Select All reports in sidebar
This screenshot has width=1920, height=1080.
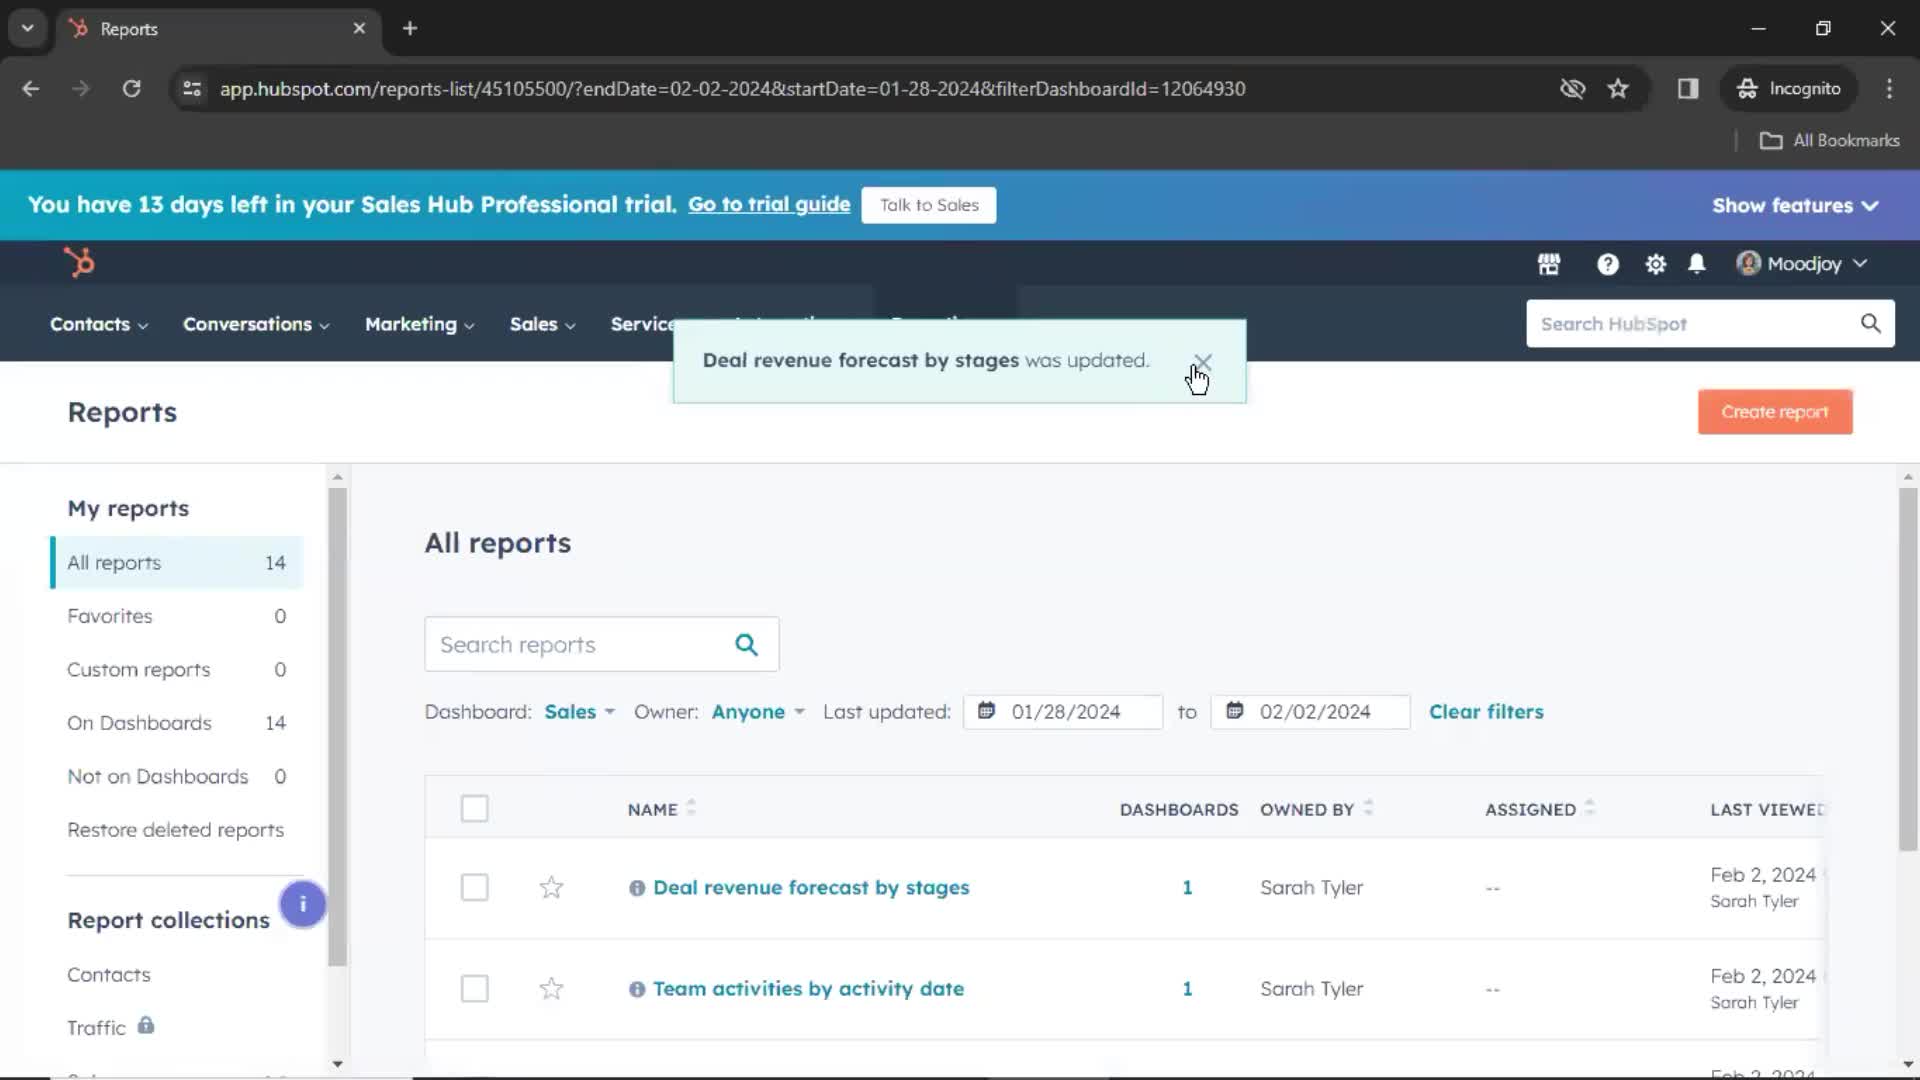coord(177,563)
